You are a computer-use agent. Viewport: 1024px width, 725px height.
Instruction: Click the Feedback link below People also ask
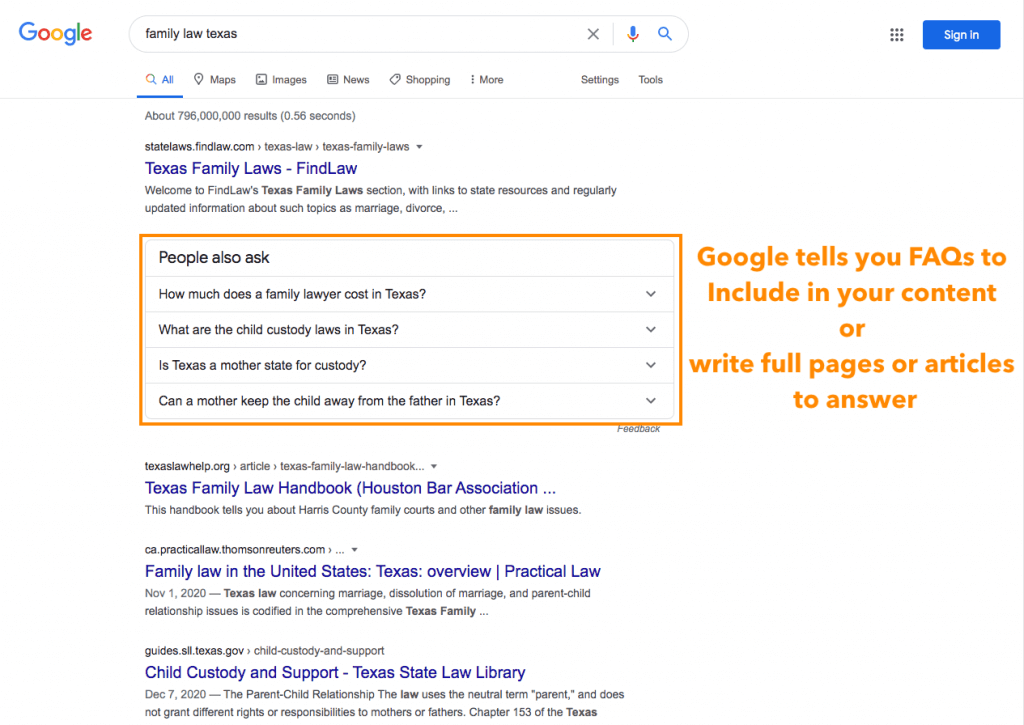click(638, 429)
